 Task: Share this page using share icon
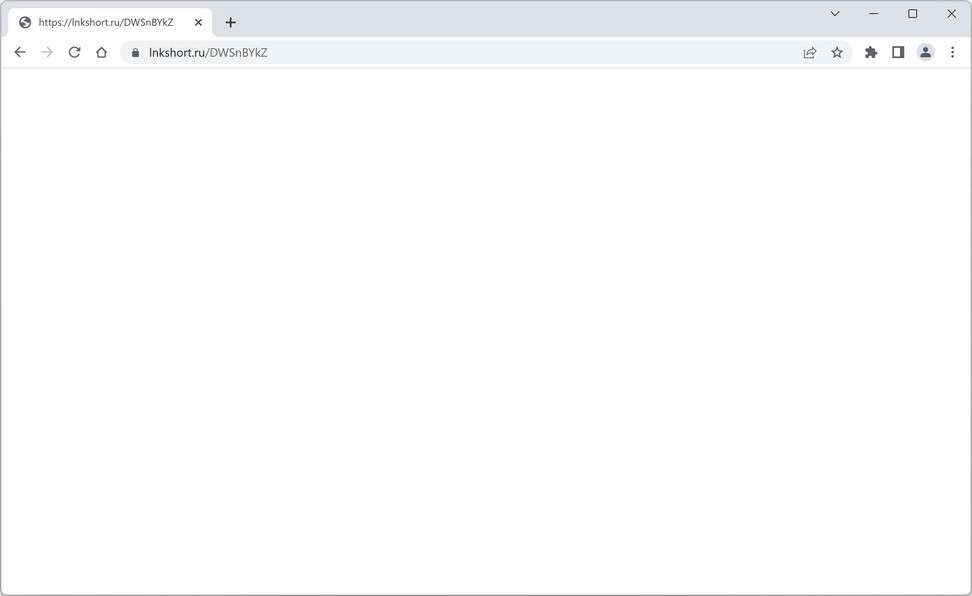point(810,53)
